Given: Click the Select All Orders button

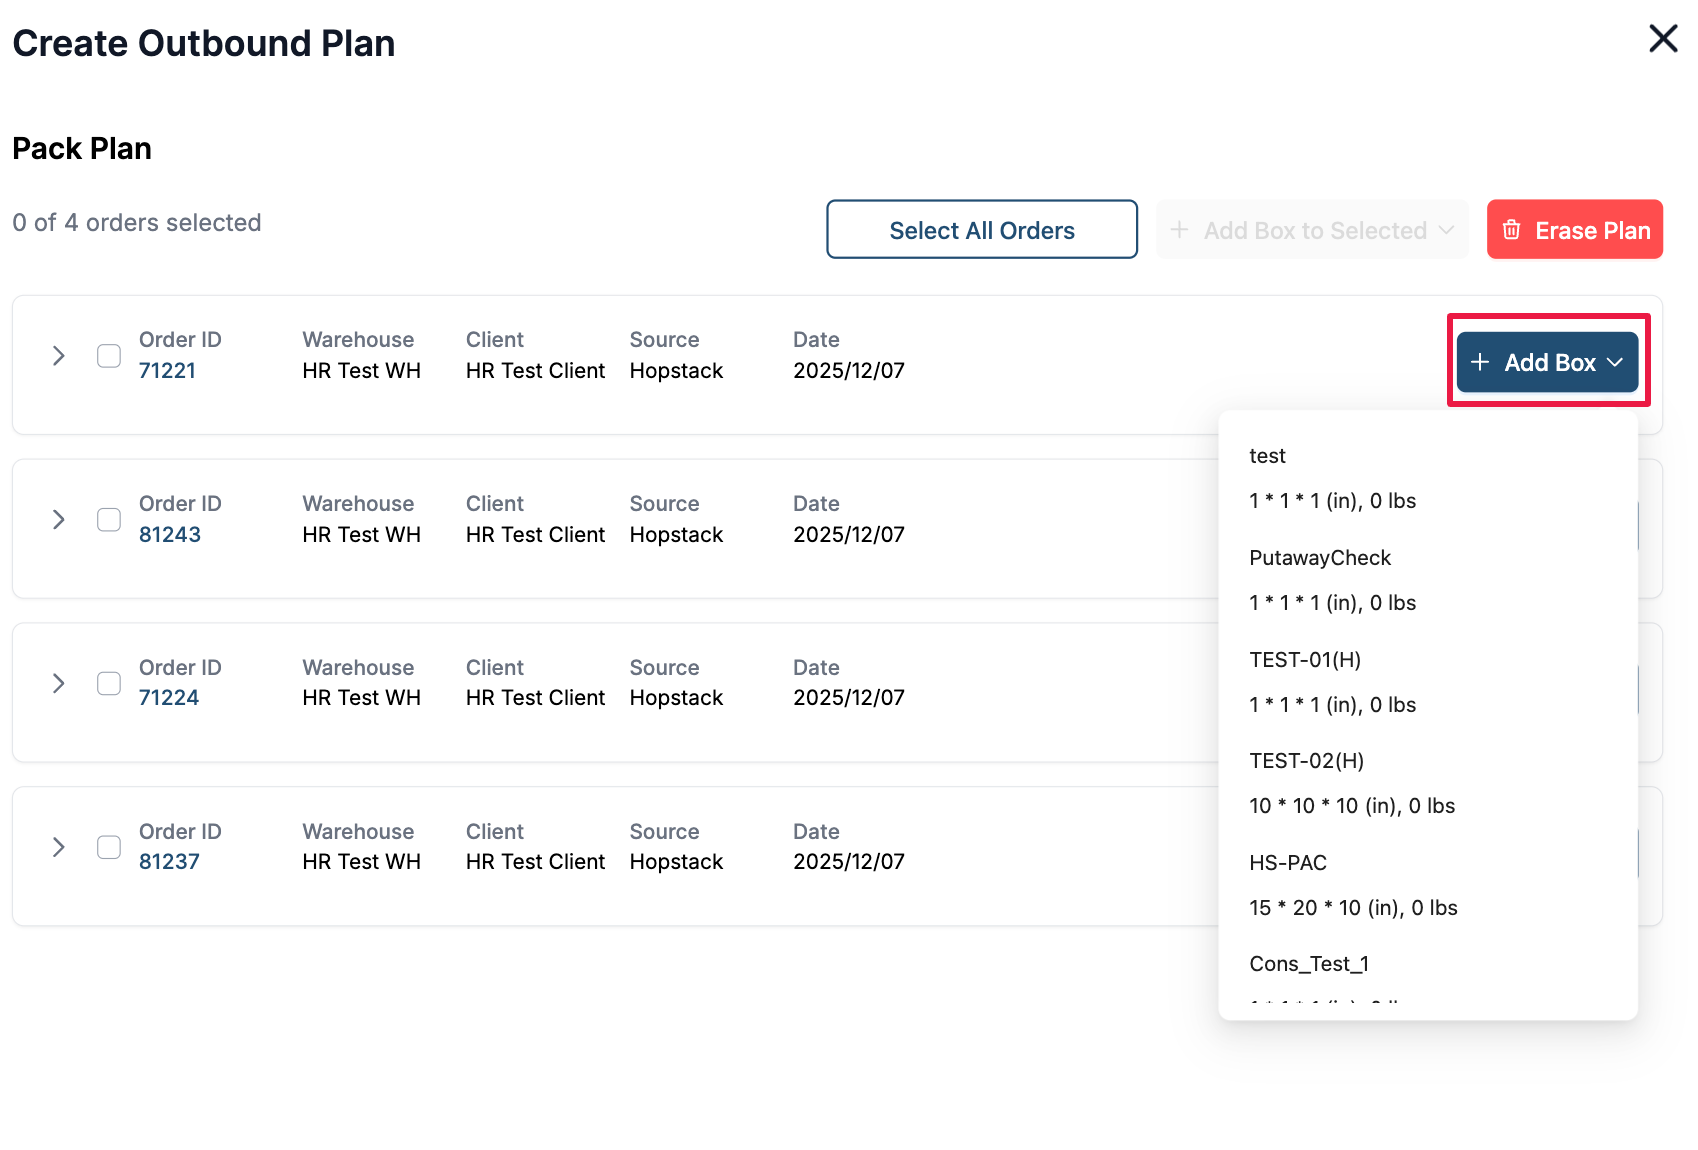Looking at the screenshot, I should pyautogui.click(x=981, y=230).
